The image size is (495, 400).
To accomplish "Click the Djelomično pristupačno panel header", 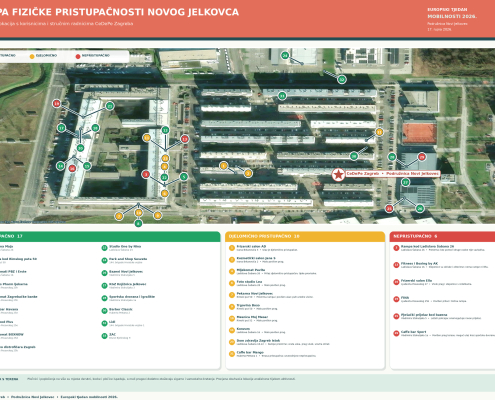I will coord(305,236).
